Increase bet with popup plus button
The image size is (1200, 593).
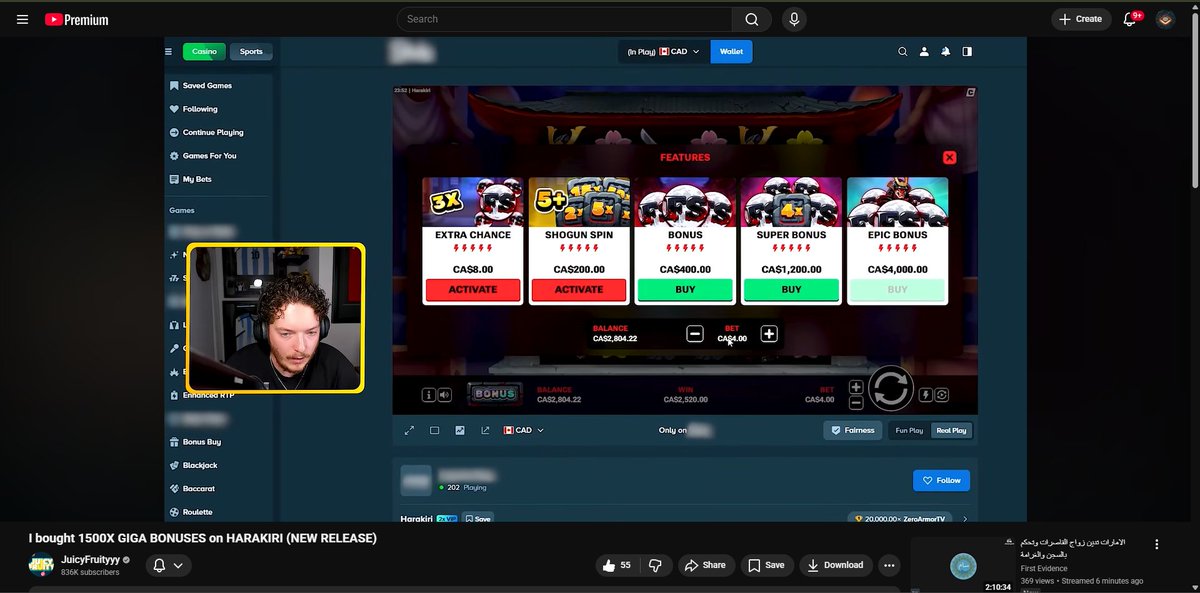coord(769,334)
